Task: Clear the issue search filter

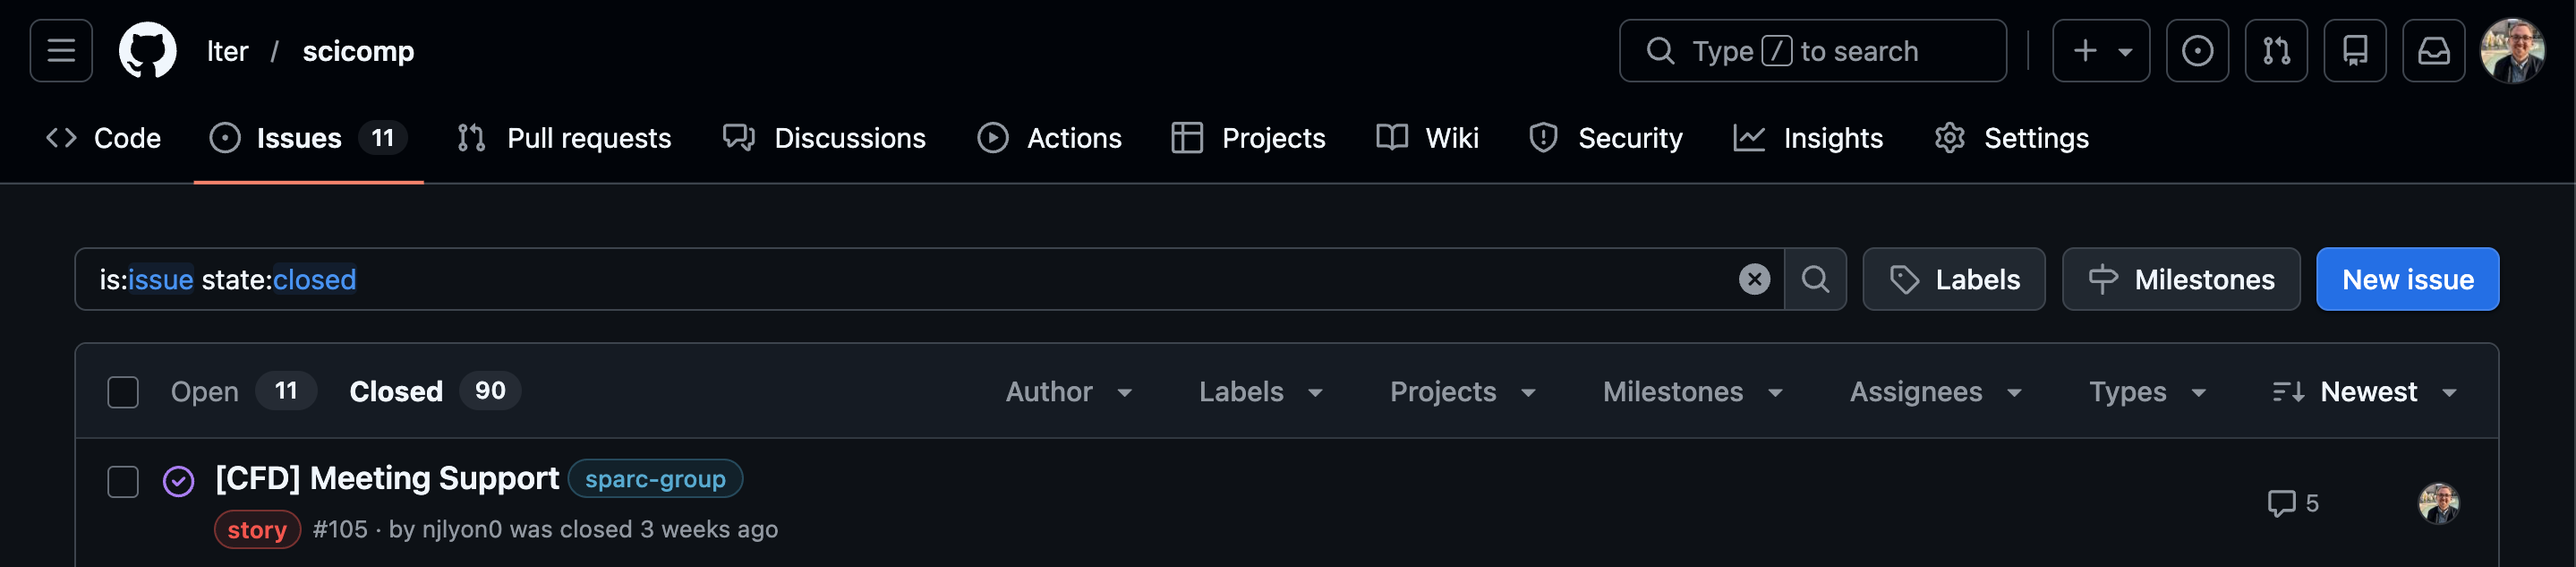Action: click(x=1753, y=280)
